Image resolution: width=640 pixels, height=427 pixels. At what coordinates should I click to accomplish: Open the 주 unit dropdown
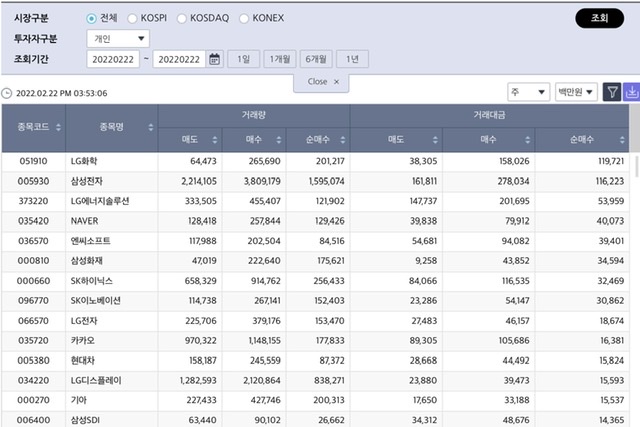coord(528,92)
